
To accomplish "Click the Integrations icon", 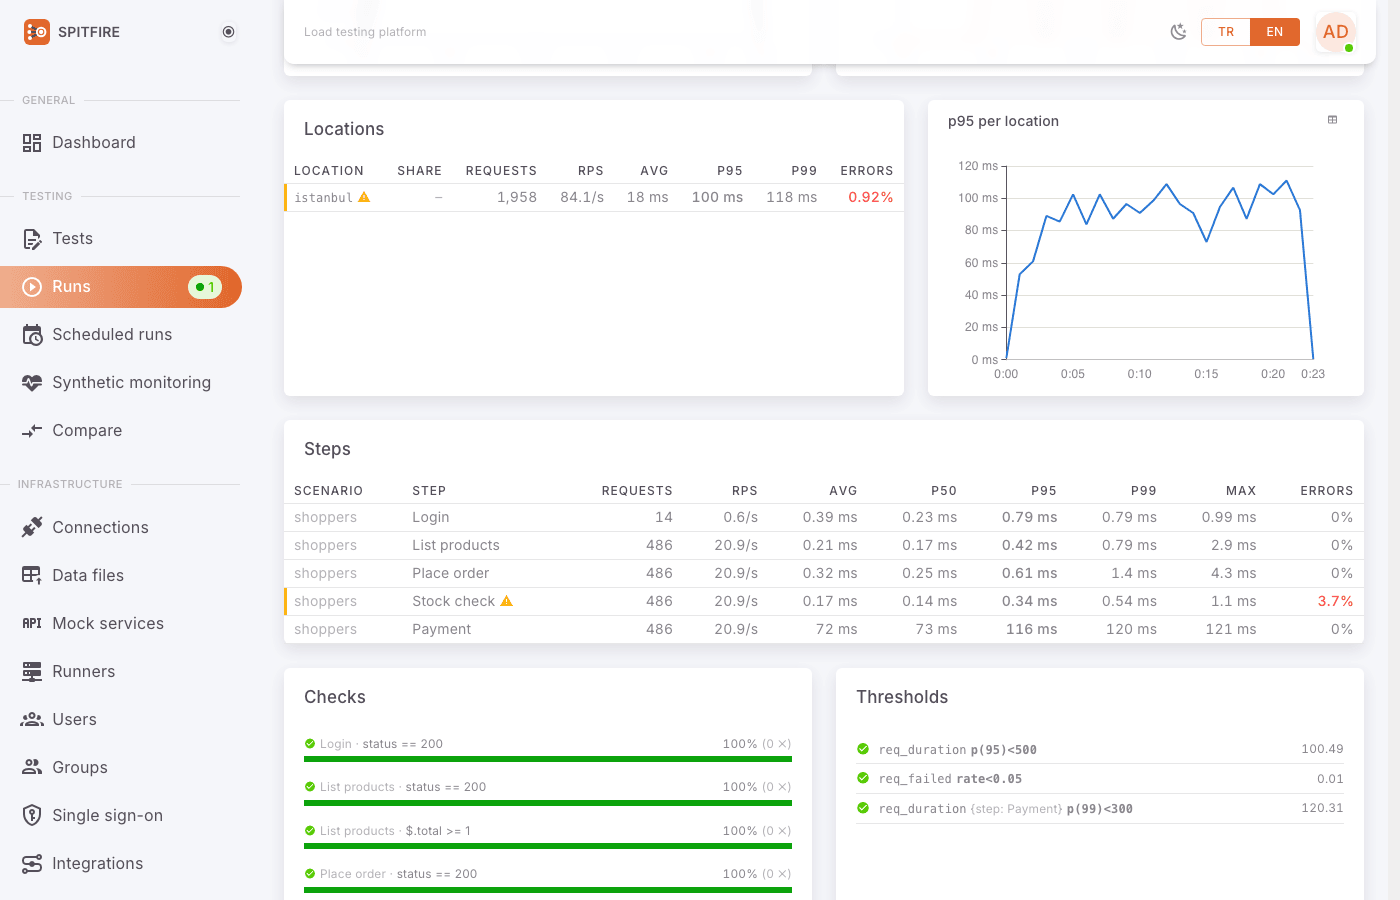I will click(x=32, y=863).
